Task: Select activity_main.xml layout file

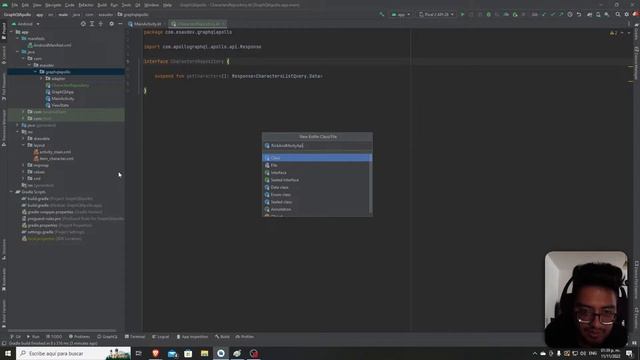Action: point(52,152)
